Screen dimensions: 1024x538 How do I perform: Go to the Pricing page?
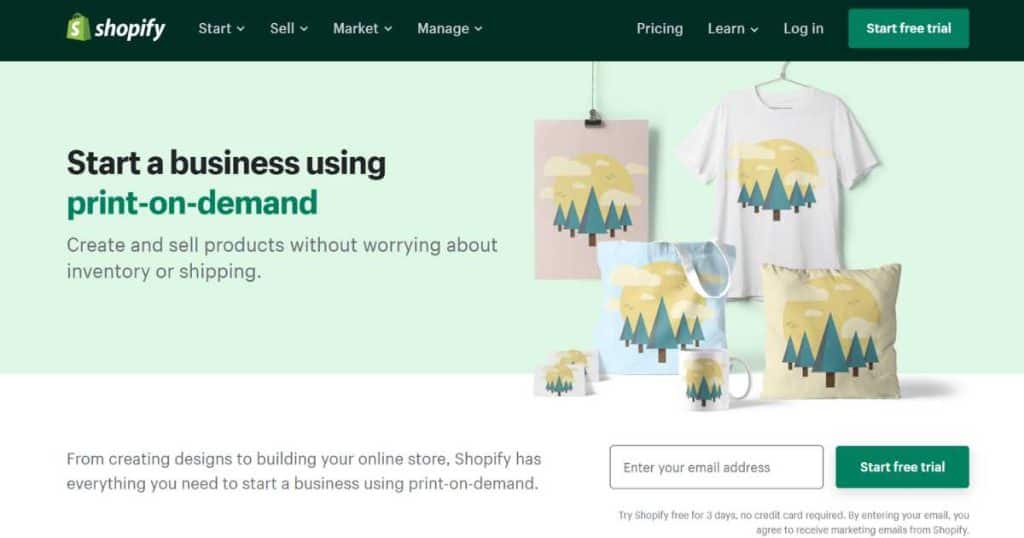pos(660,29)
